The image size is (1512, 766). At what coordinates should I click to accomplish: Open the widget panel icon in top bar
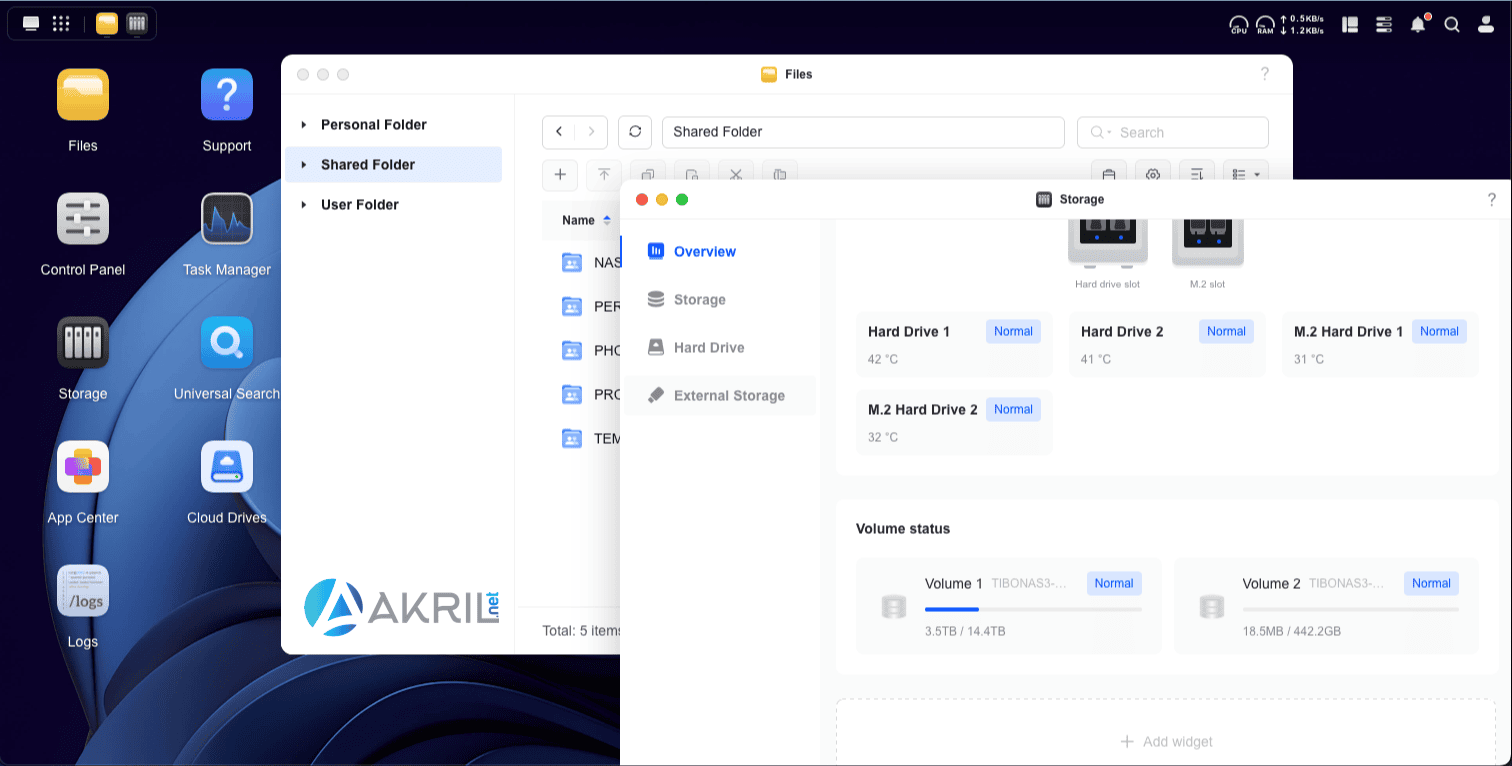click(1351, 24)
